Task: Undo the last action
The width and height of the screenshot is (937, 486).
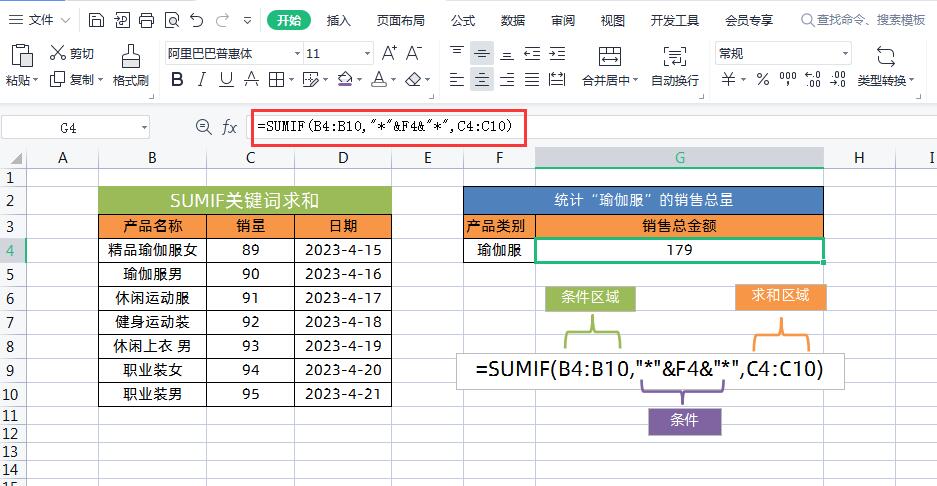Action: (196, 20)
